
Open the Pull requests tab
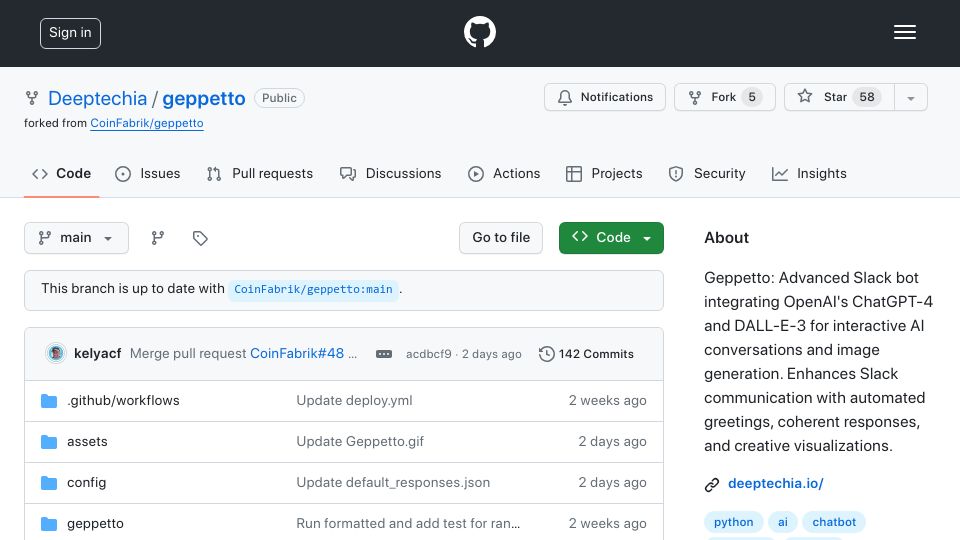[260, 174]
